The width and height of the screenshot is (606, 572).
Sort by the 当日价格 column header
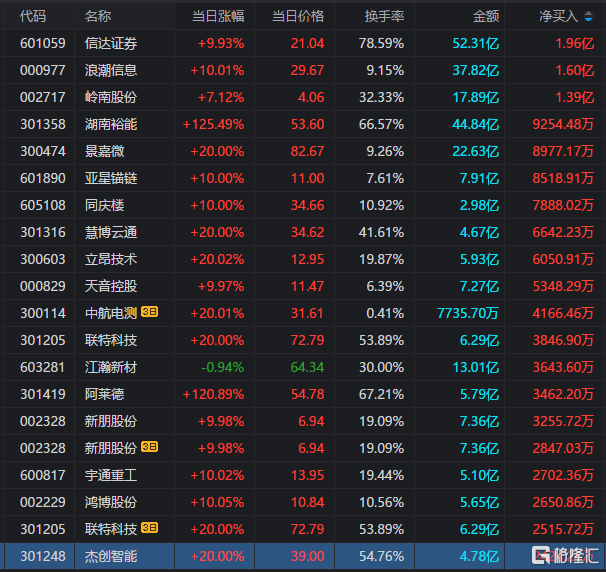click(x=298, y=17)
